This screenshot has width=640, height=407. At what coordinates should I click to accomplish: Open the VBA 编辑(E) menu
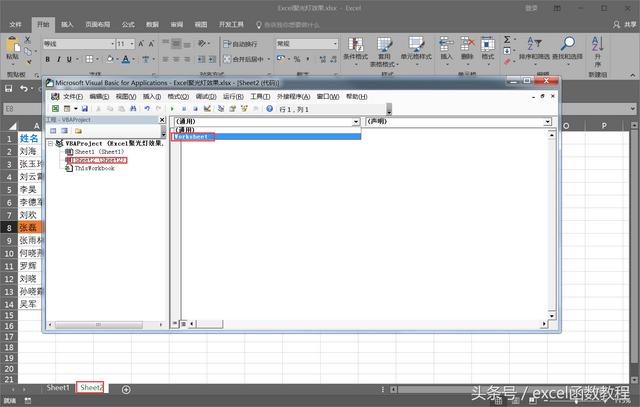[x=99, y=96]
